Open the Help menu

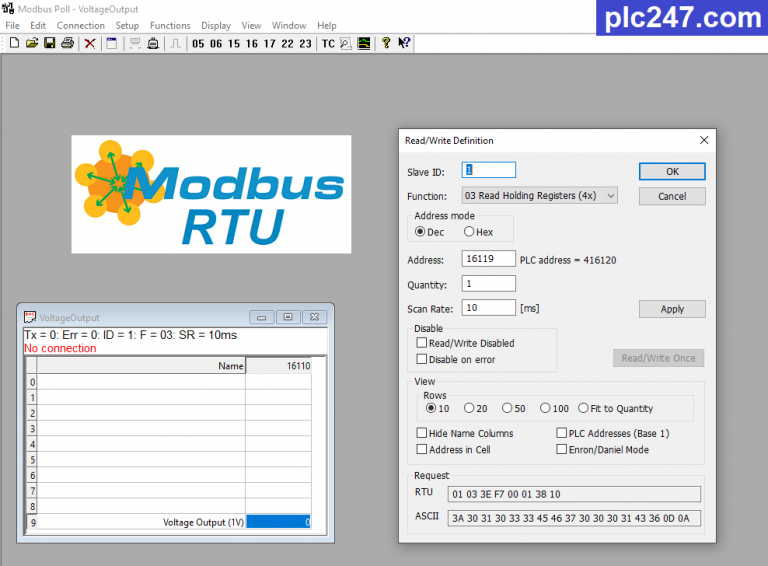(x=327, y=25)
